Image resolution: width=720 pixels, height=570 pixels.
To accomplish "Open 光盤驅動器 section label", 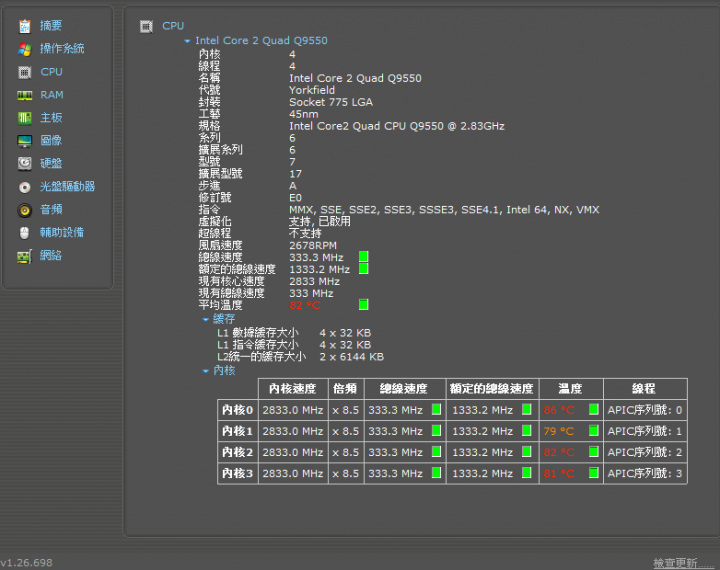I will coord(68,186).
